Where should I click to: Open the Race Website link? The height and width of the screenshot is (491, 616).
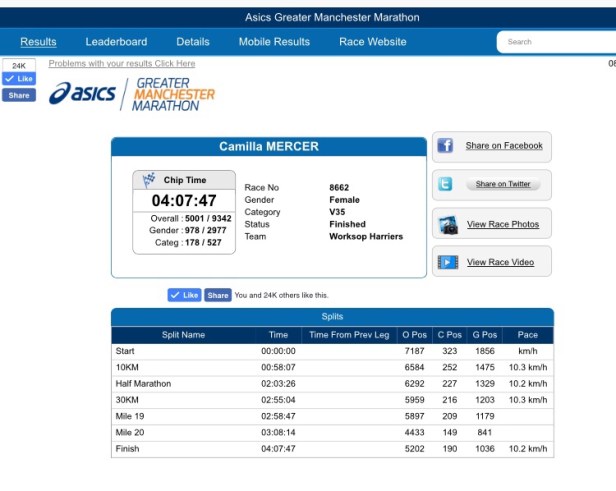373,42
